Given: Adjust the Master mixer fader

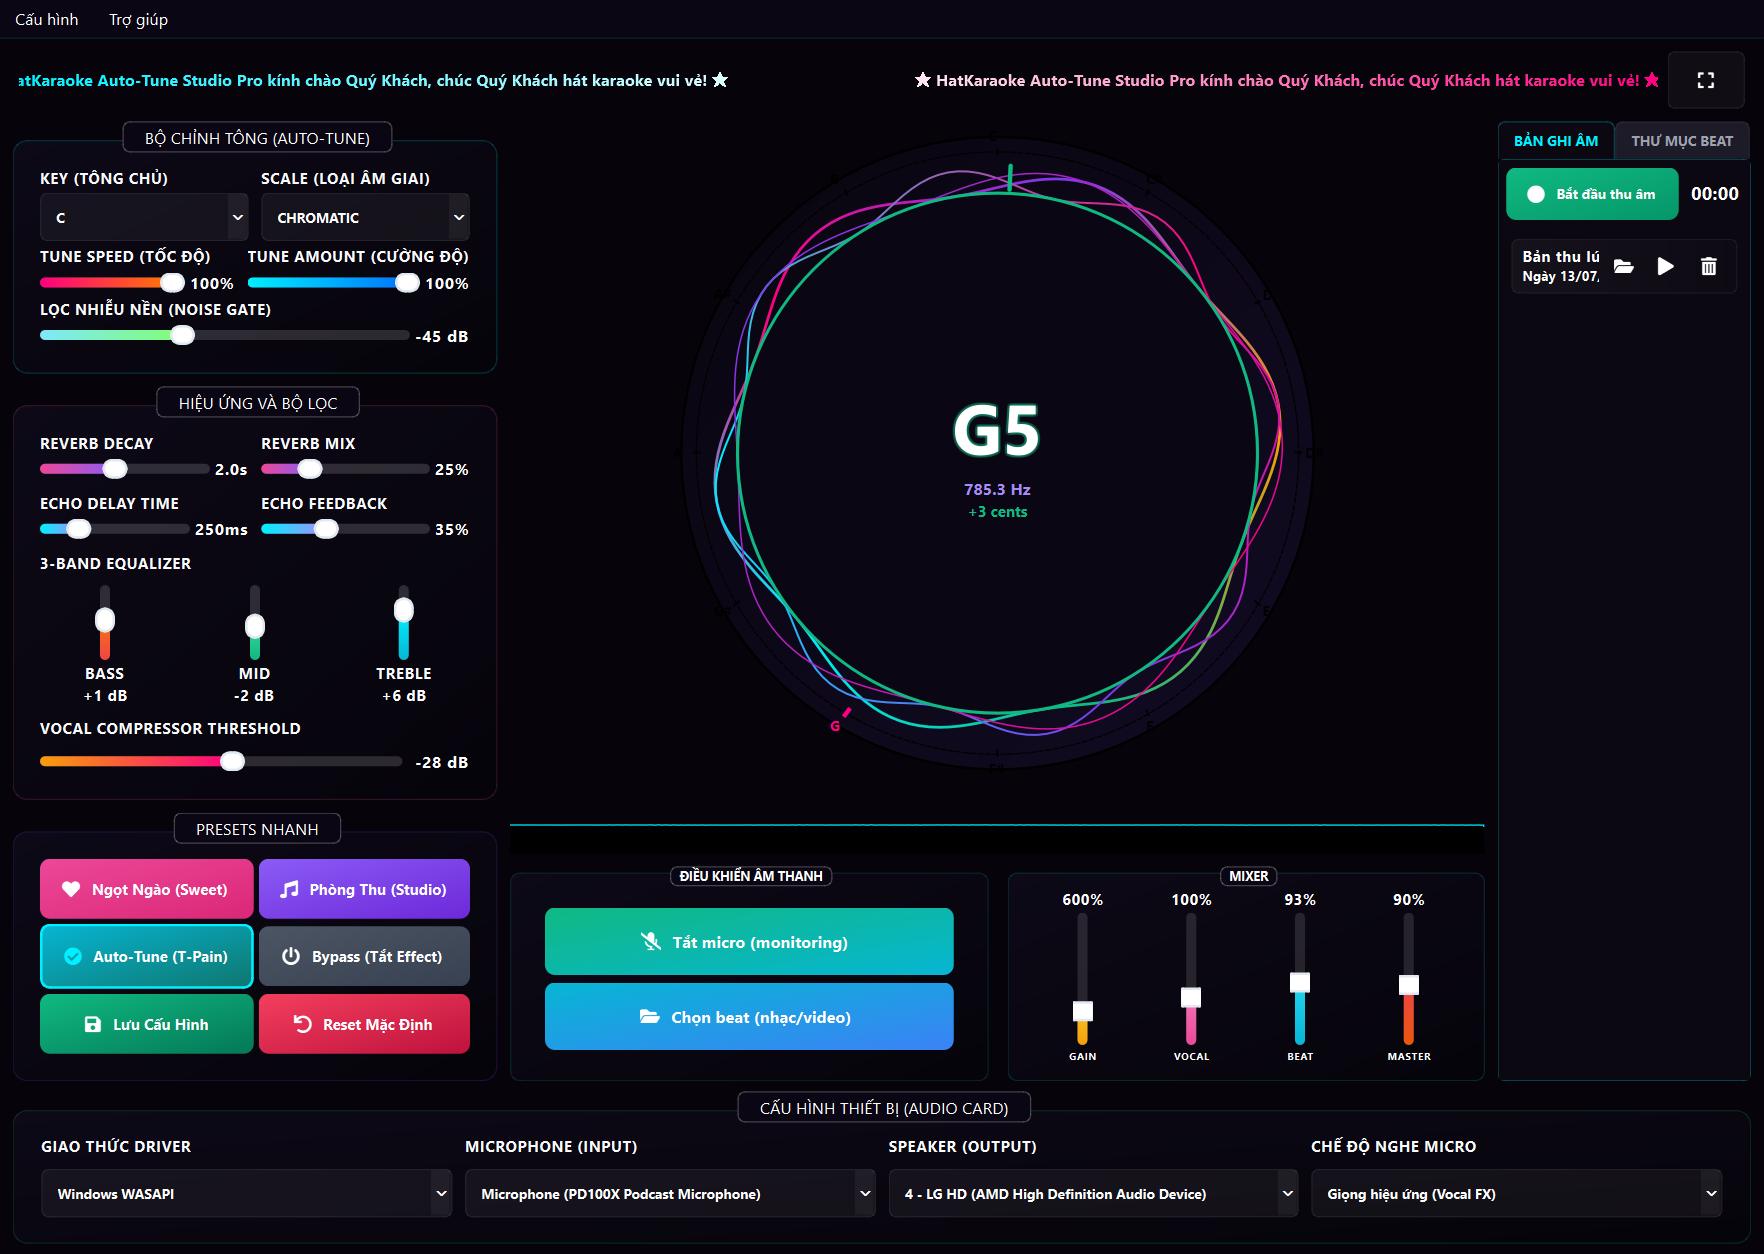Looking at the screenshot, I should [1408, 980].
